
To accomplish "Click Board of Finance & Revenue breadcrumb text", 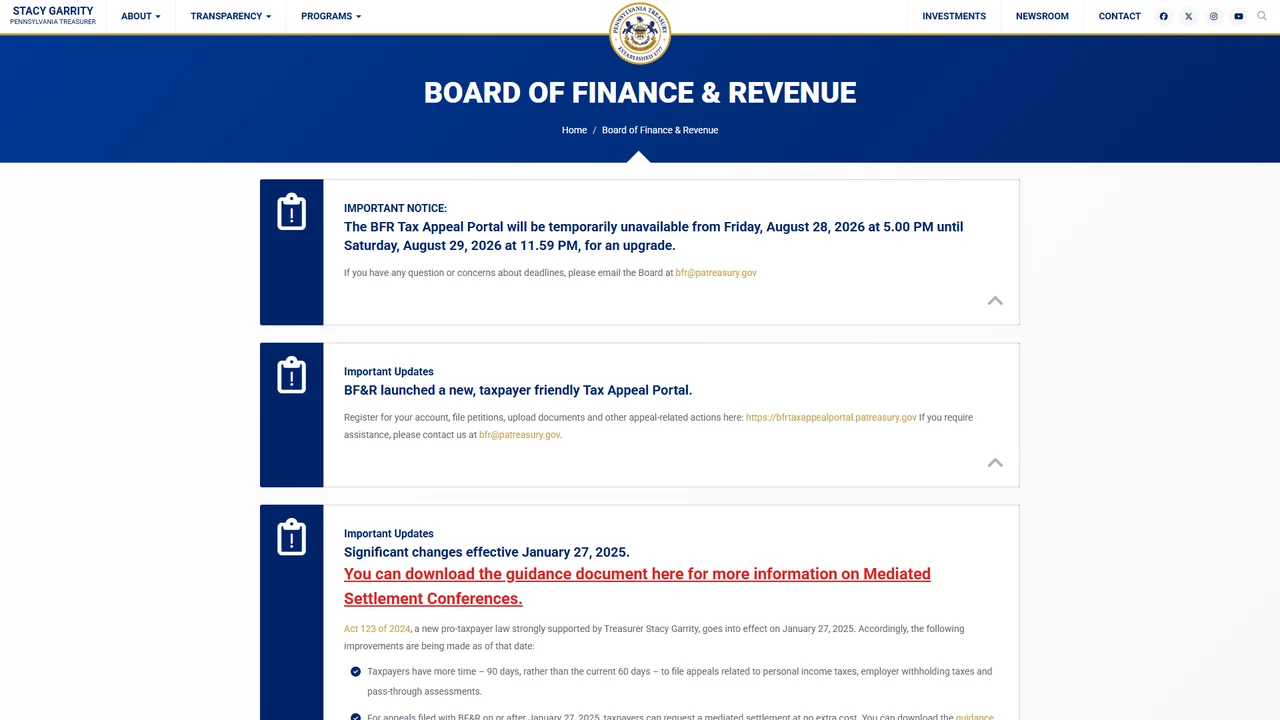I will 660,130.
